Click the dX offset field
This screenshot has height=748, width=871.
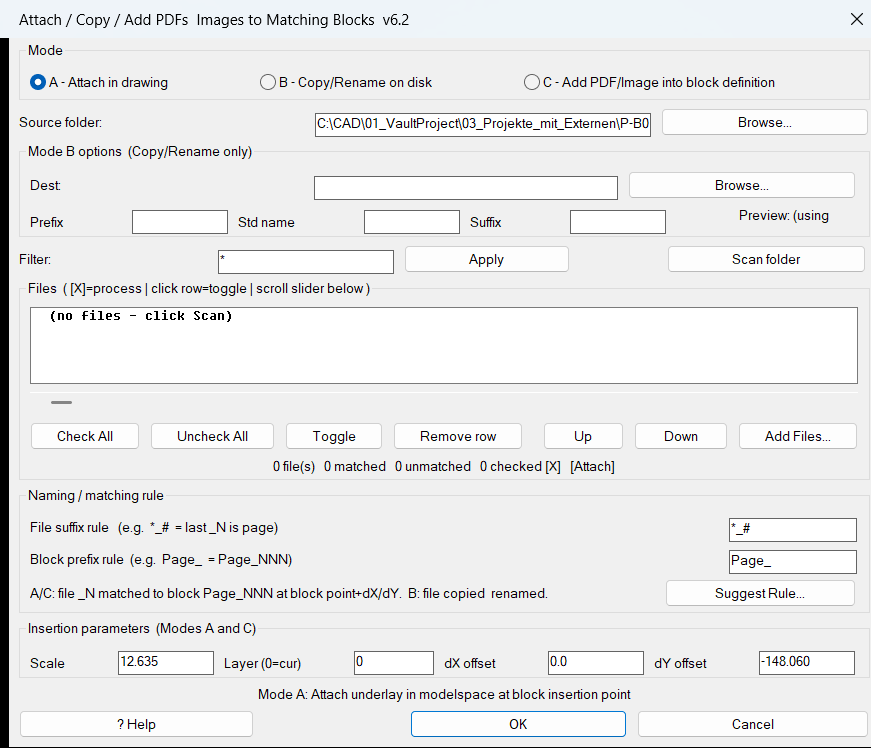pos(595,662)
